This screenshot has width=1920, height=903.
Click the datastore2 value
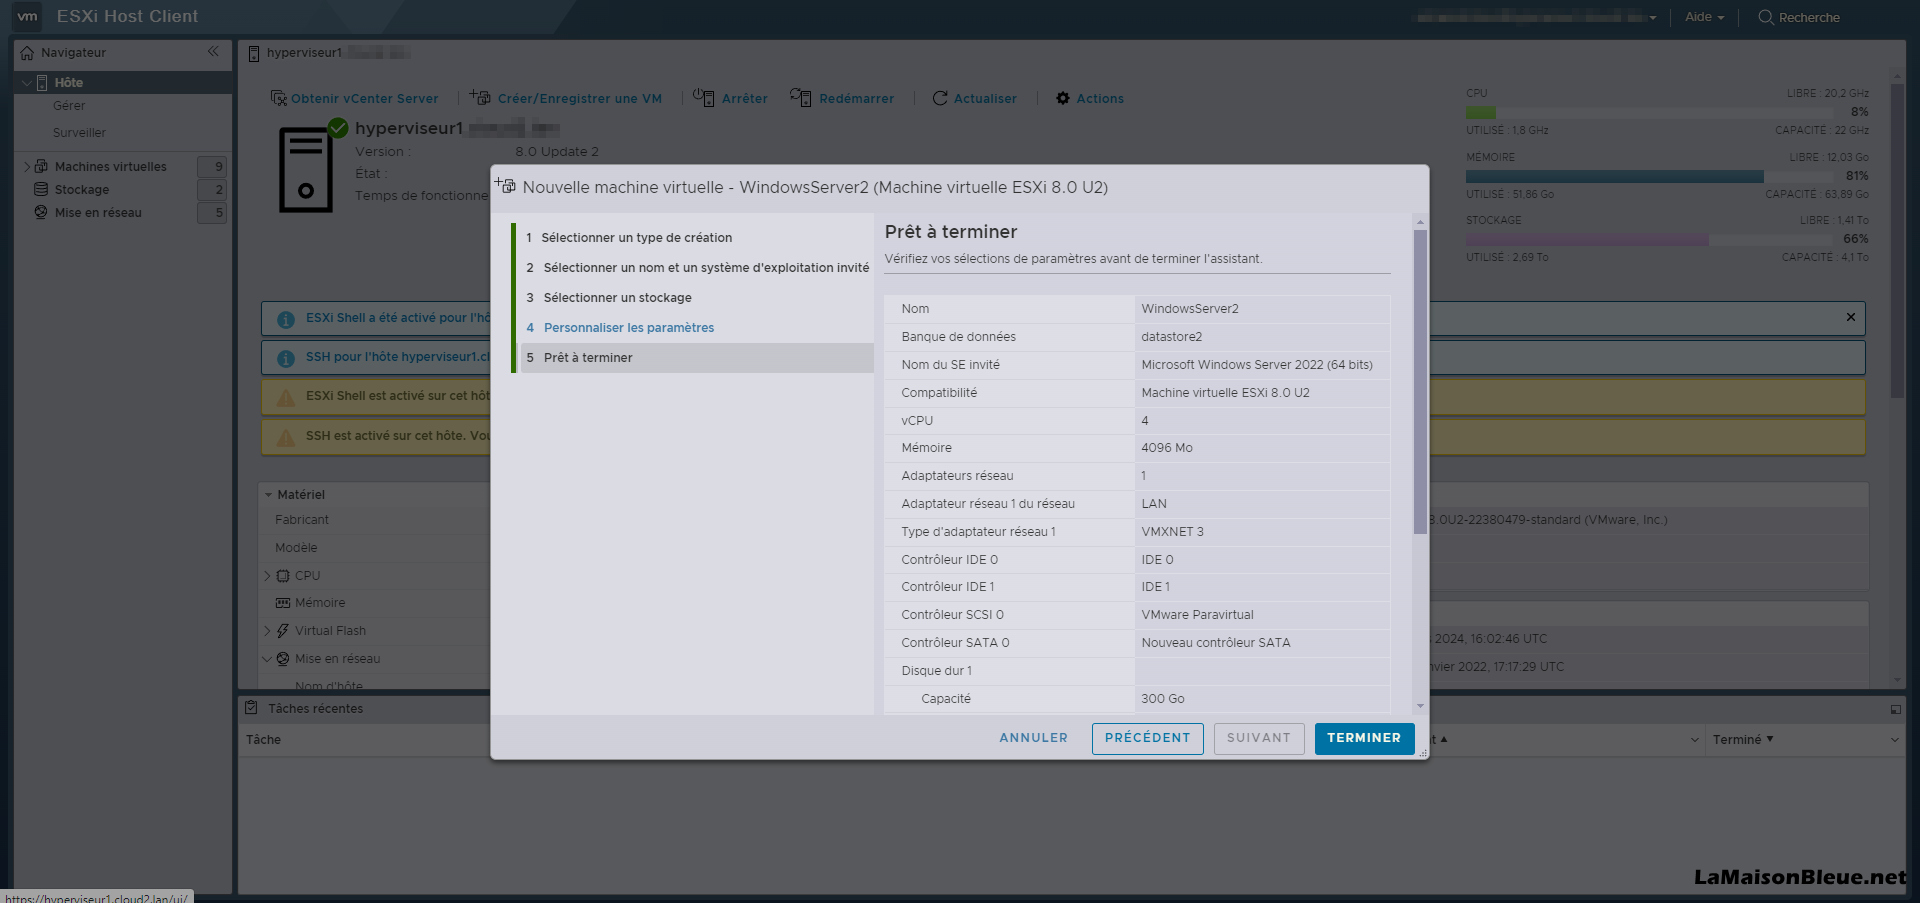point(1172,337)
